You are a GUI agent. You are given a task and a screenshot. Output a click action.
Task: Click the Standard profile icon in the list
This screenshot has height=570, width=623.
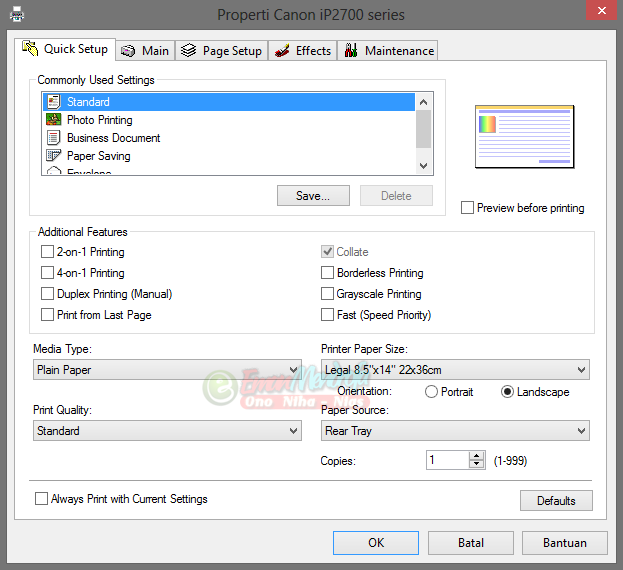54,102
